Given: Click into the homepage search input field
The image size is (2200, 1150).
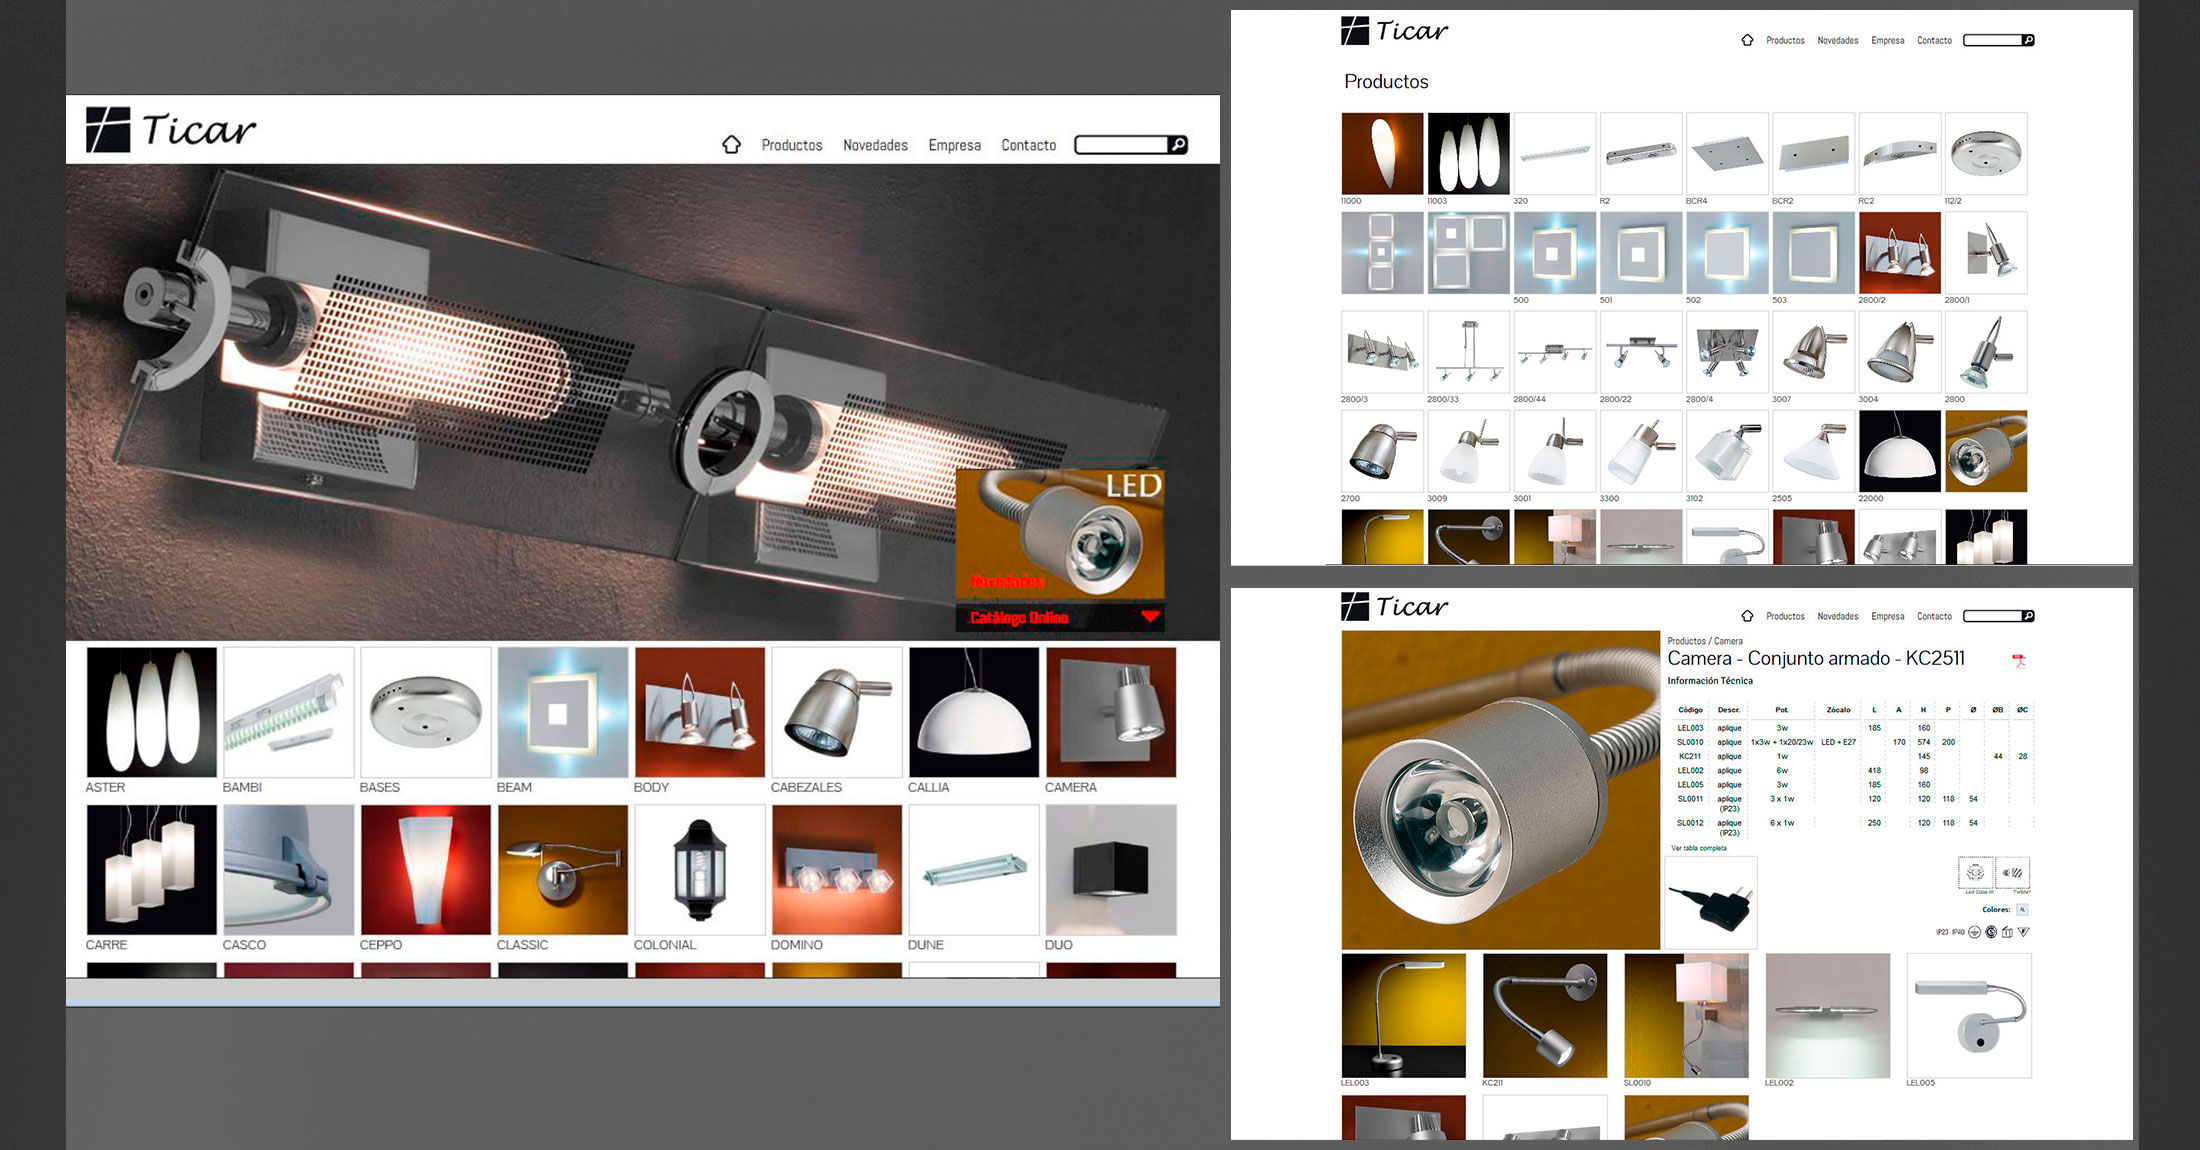Looking at the screenshot, I should (x=1121, y=145).
